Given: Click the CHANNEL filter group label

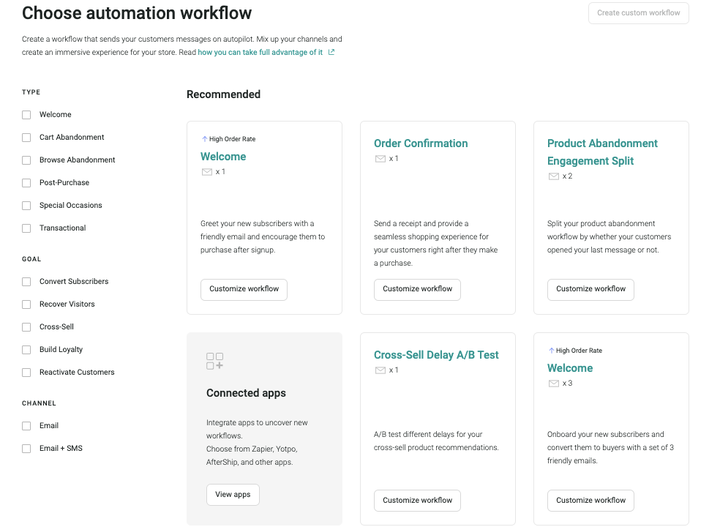Looking at the screenshot, I should point(39,403).
